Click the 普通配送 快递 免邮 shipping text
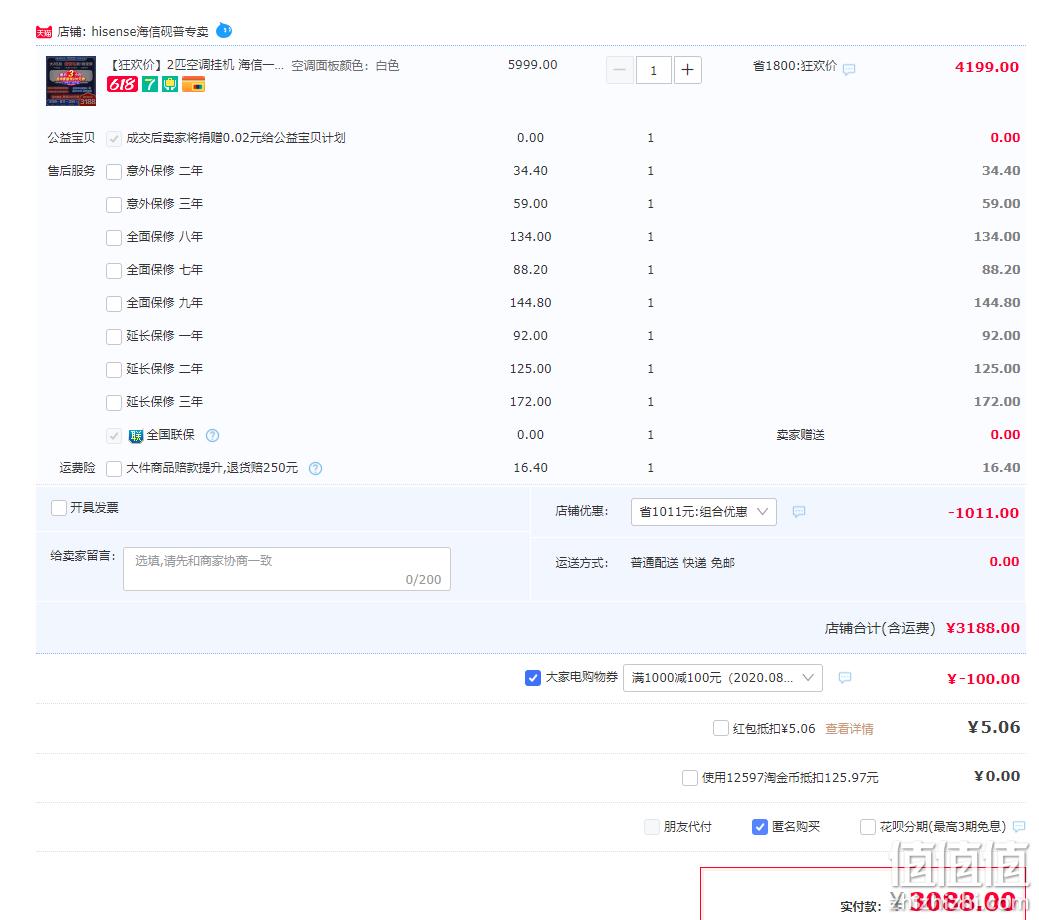This screenshot has width=1039, height=920. (x=683, y=563)
